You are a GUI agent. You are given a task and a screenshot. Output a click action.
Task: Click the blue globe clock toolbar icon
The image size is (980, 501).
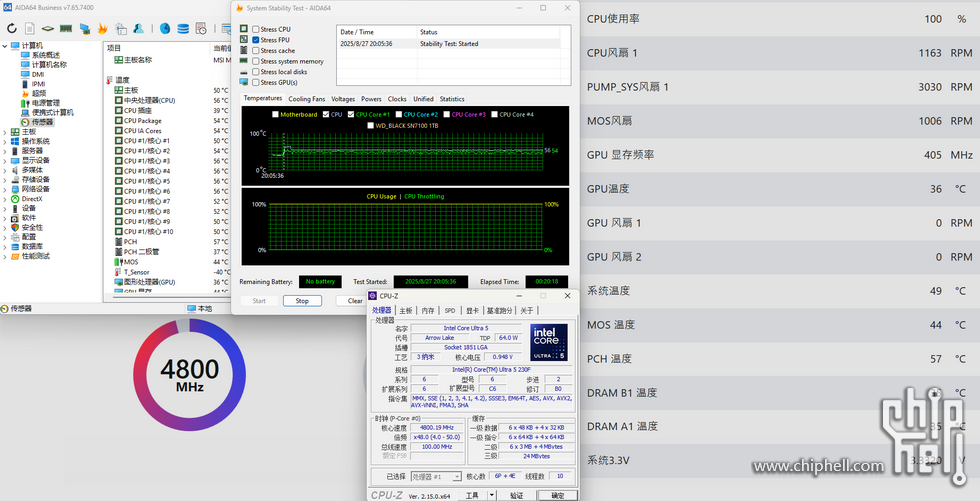tap(165, 28)
